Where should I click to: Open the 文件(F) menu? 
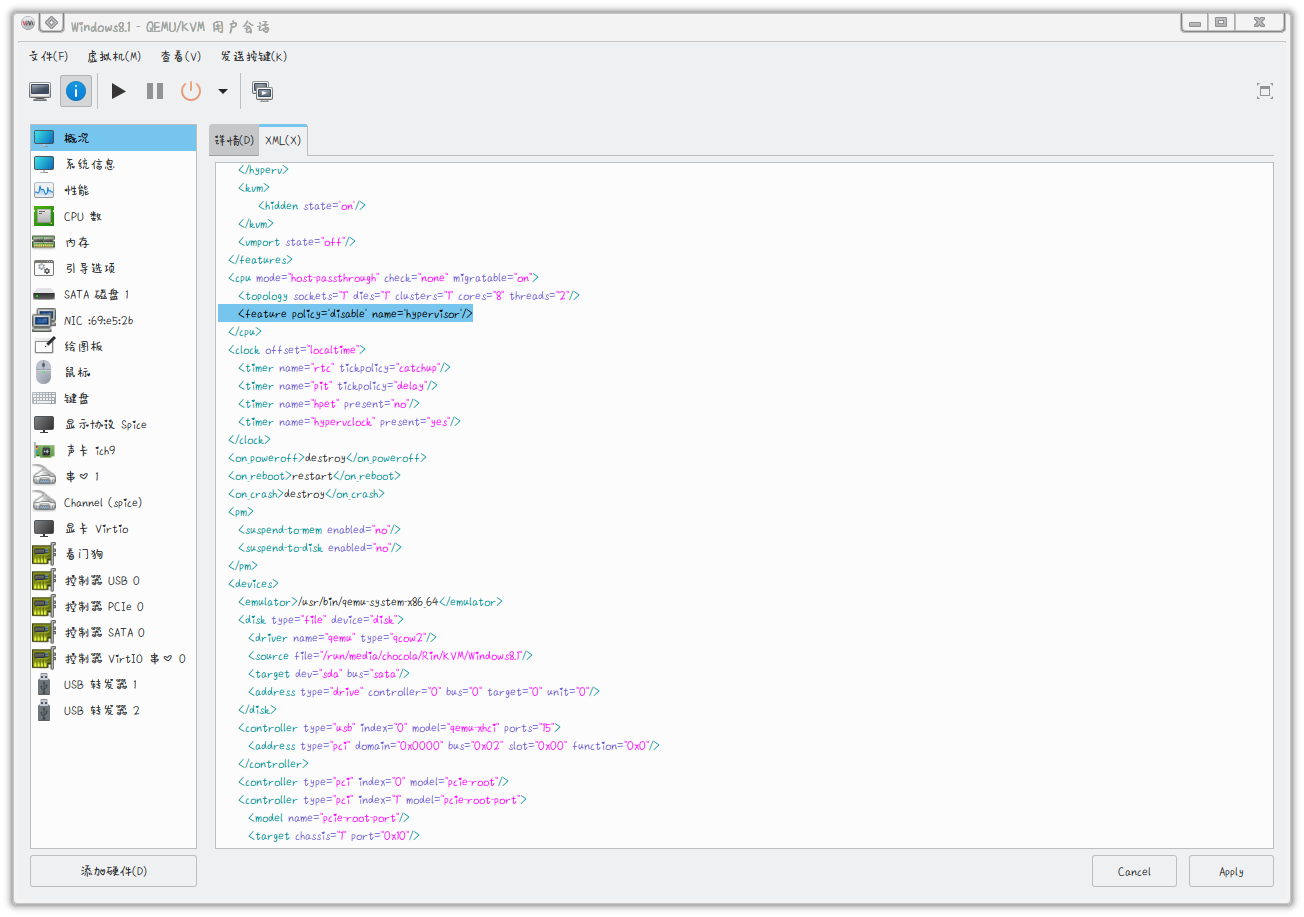click(x=49, y=57)
